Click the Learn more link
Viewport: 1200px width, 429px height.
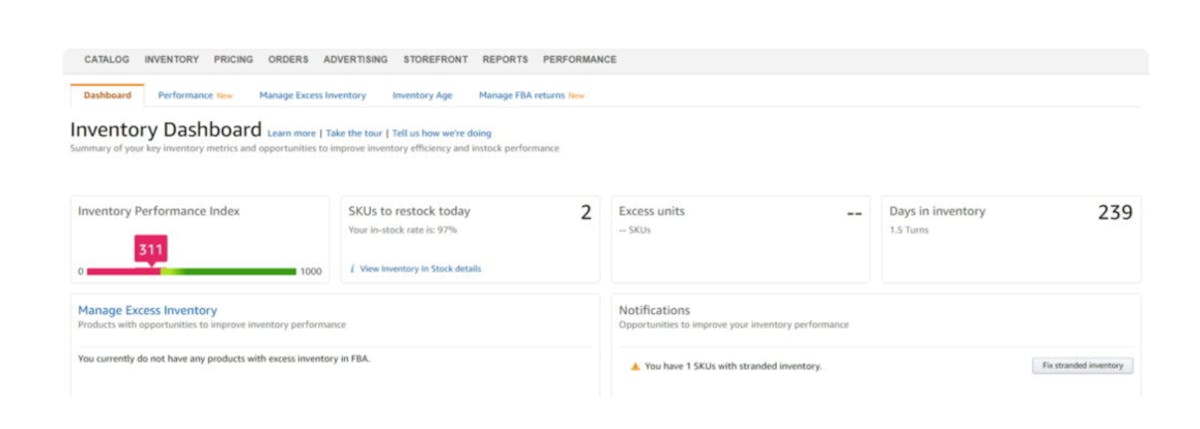(291, 133)
